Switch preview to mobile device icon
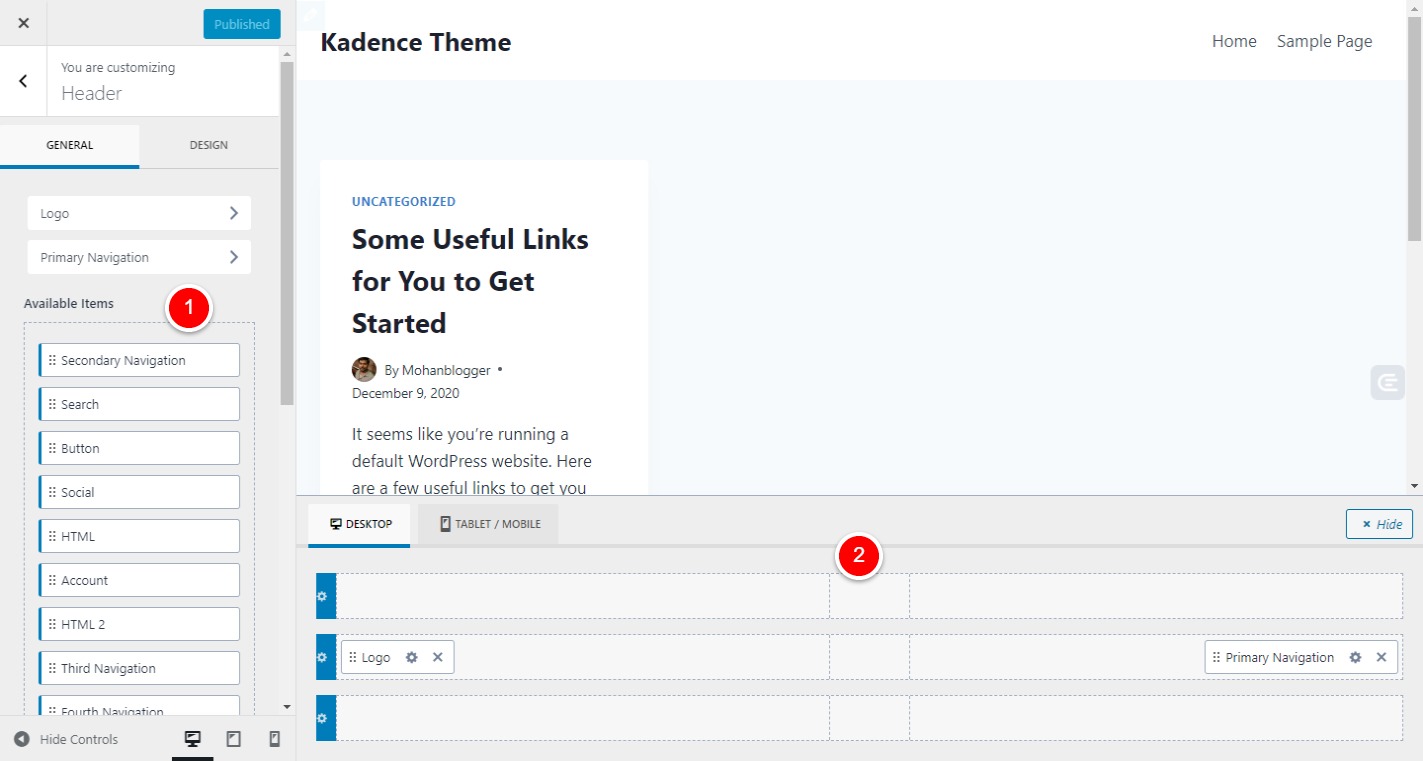The image size is (1423, 761). 275,739
